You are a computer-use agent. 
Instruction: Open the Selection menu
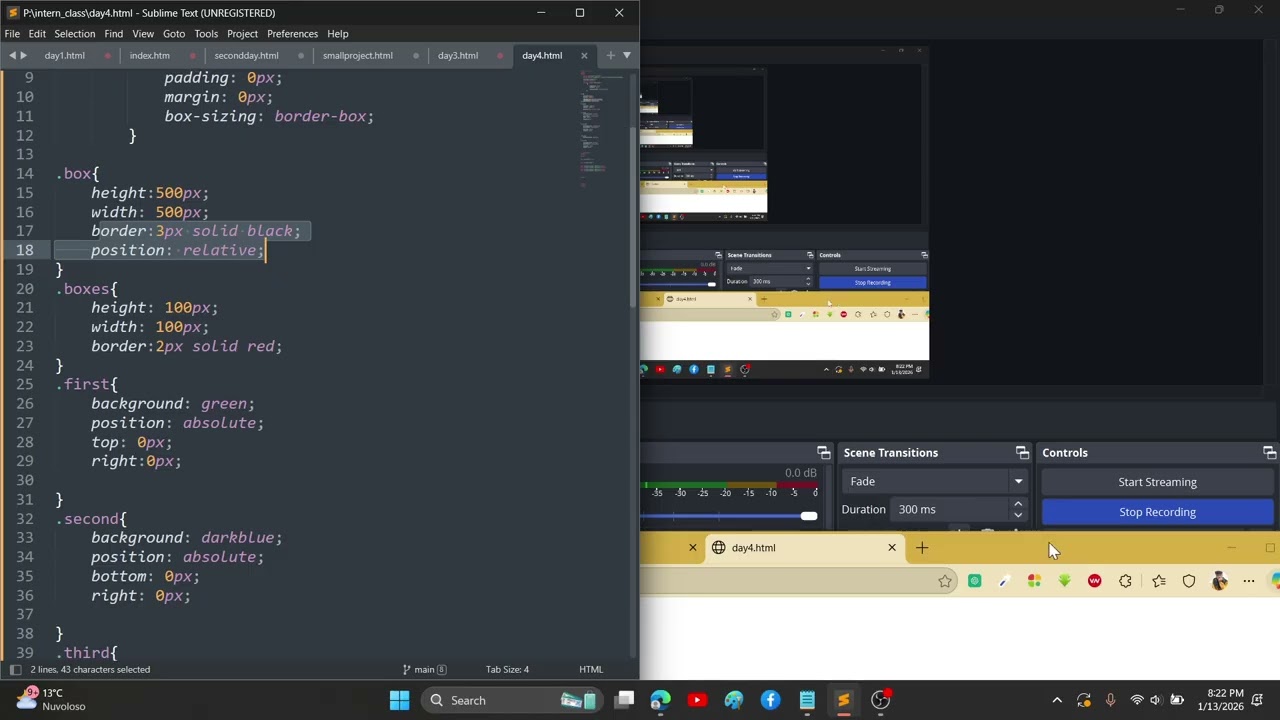pos(75,33)
